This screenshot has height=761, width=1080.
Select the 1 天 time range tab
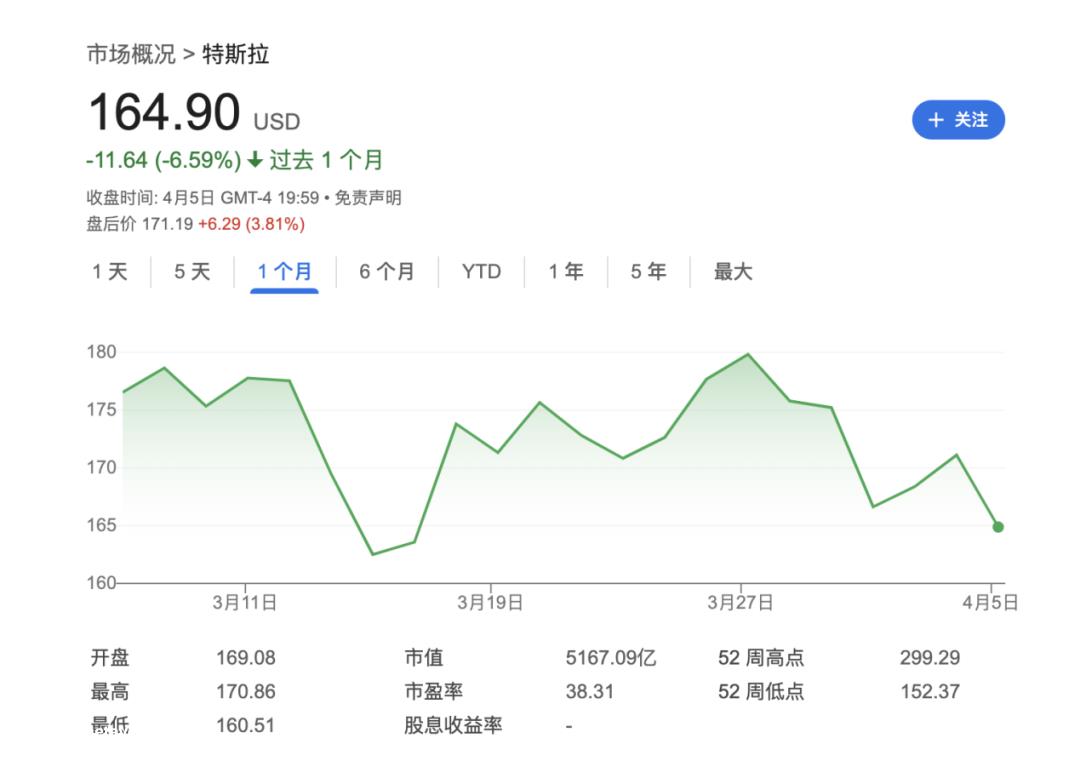(x=110, y=271)
